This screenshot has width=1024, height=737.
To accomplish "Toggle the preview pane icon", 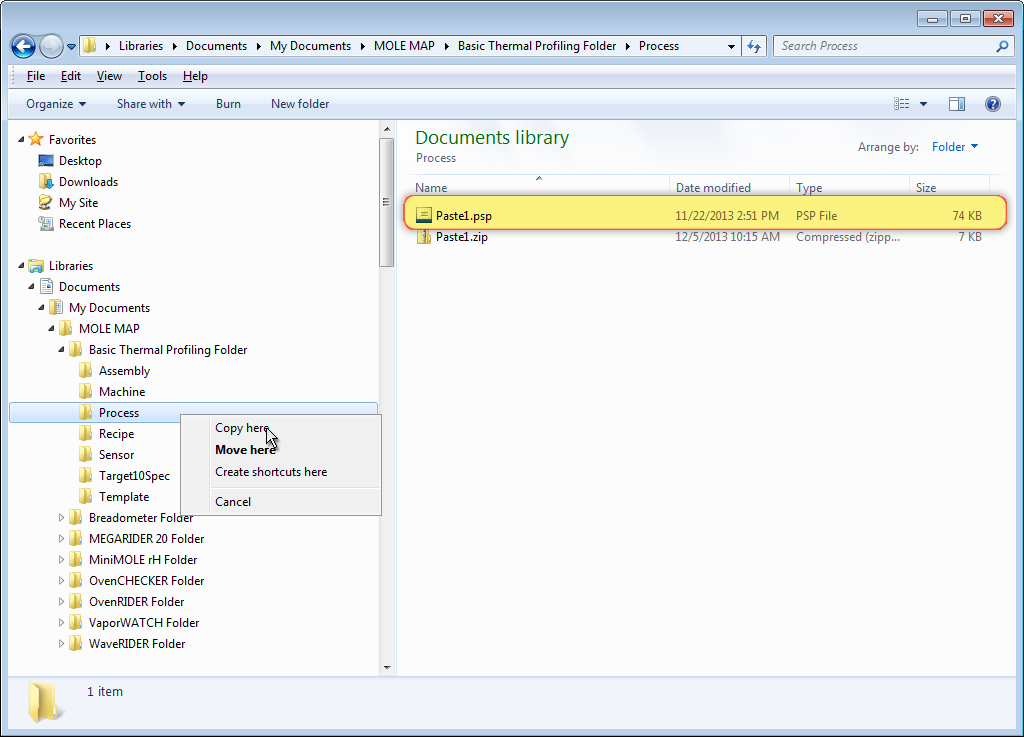I will point(957,104).
